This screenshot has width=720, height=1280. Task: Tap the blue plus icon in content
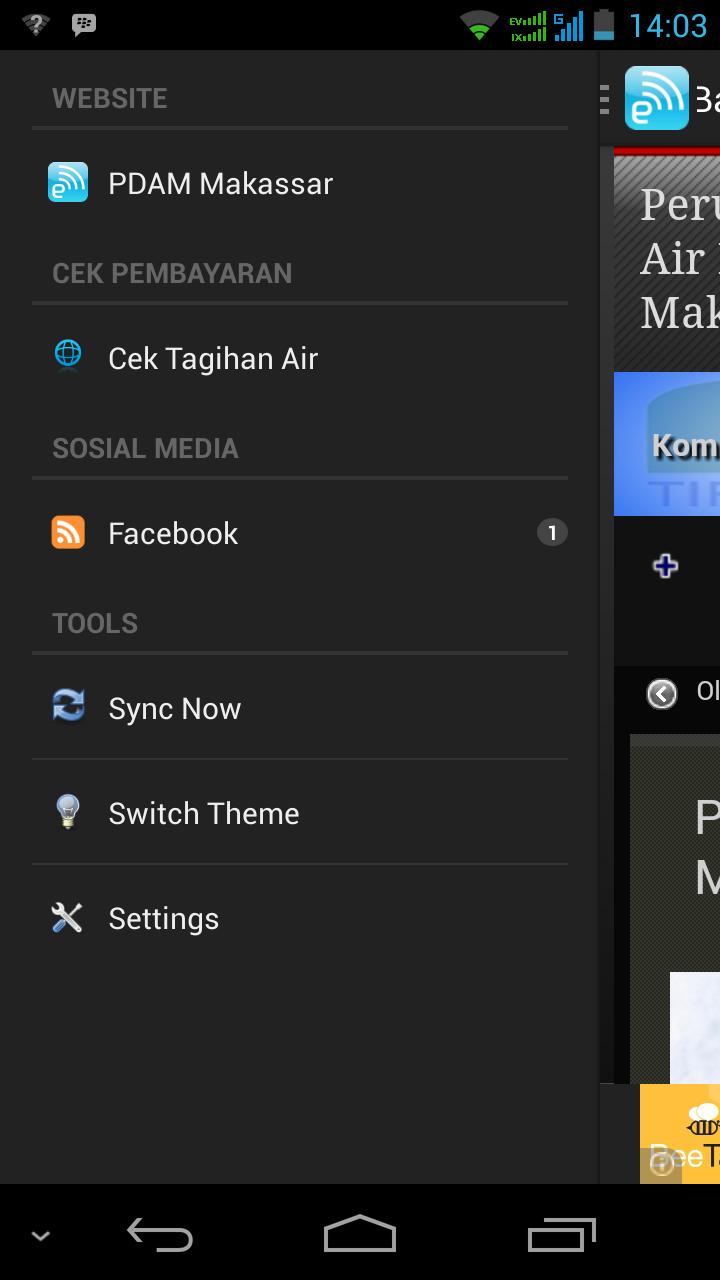665,566
